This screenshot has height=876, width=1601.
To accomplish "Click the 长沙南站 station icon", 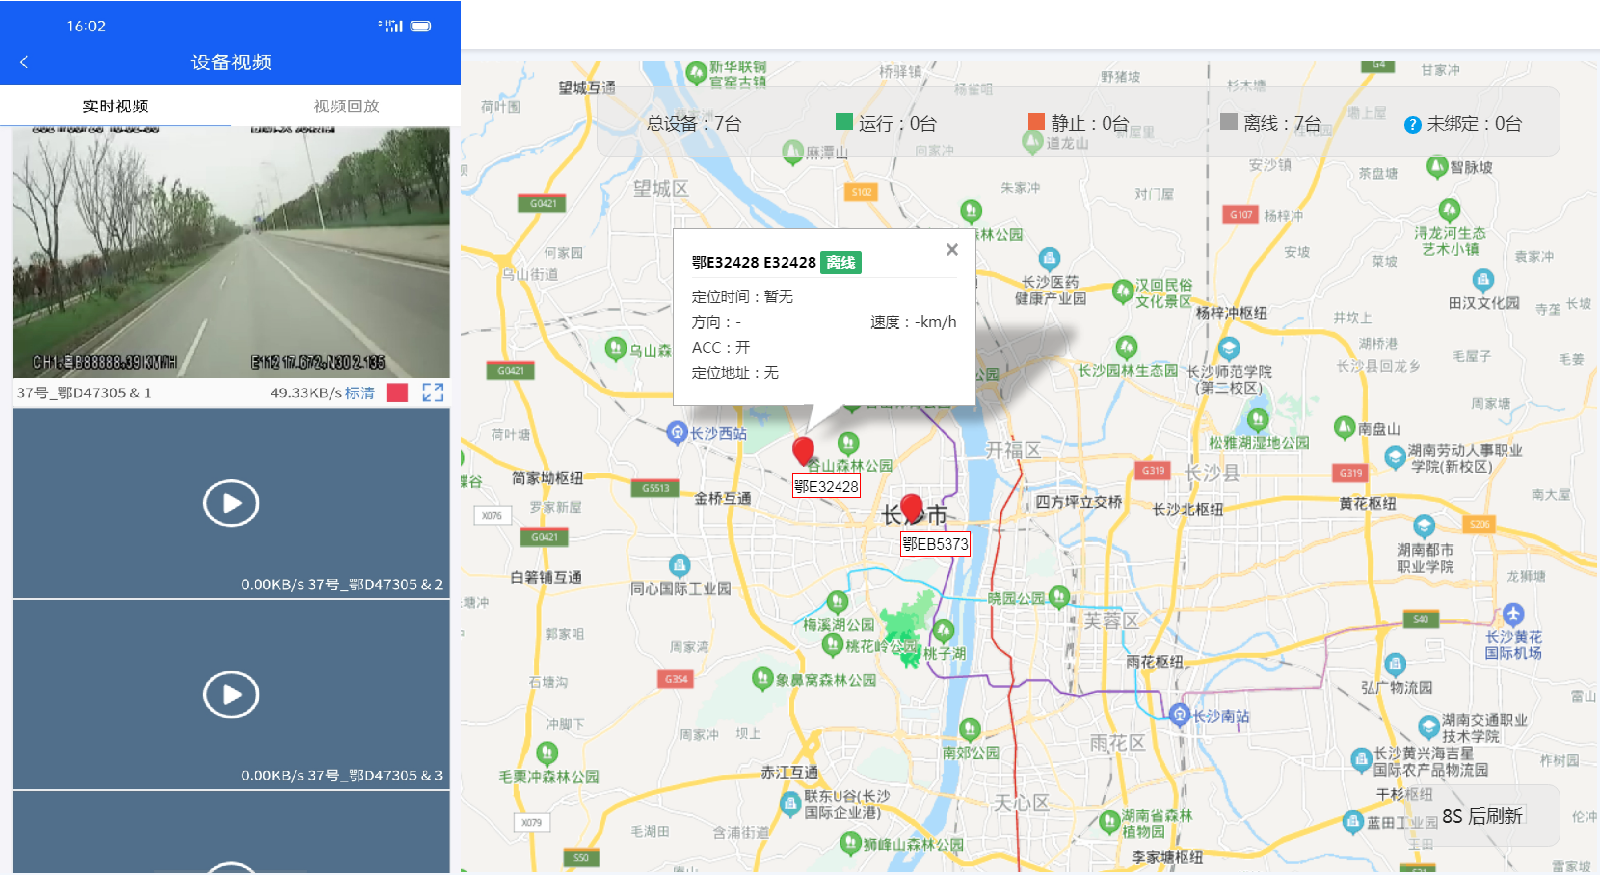I will click(1180, 715).
